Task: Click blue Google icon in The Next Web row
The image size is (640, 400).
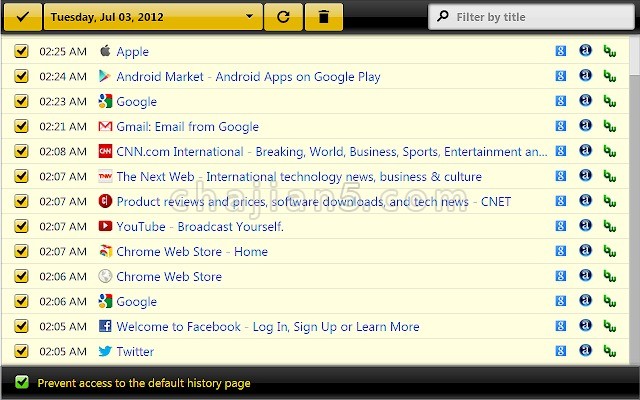Action: (x=561, y=176)
